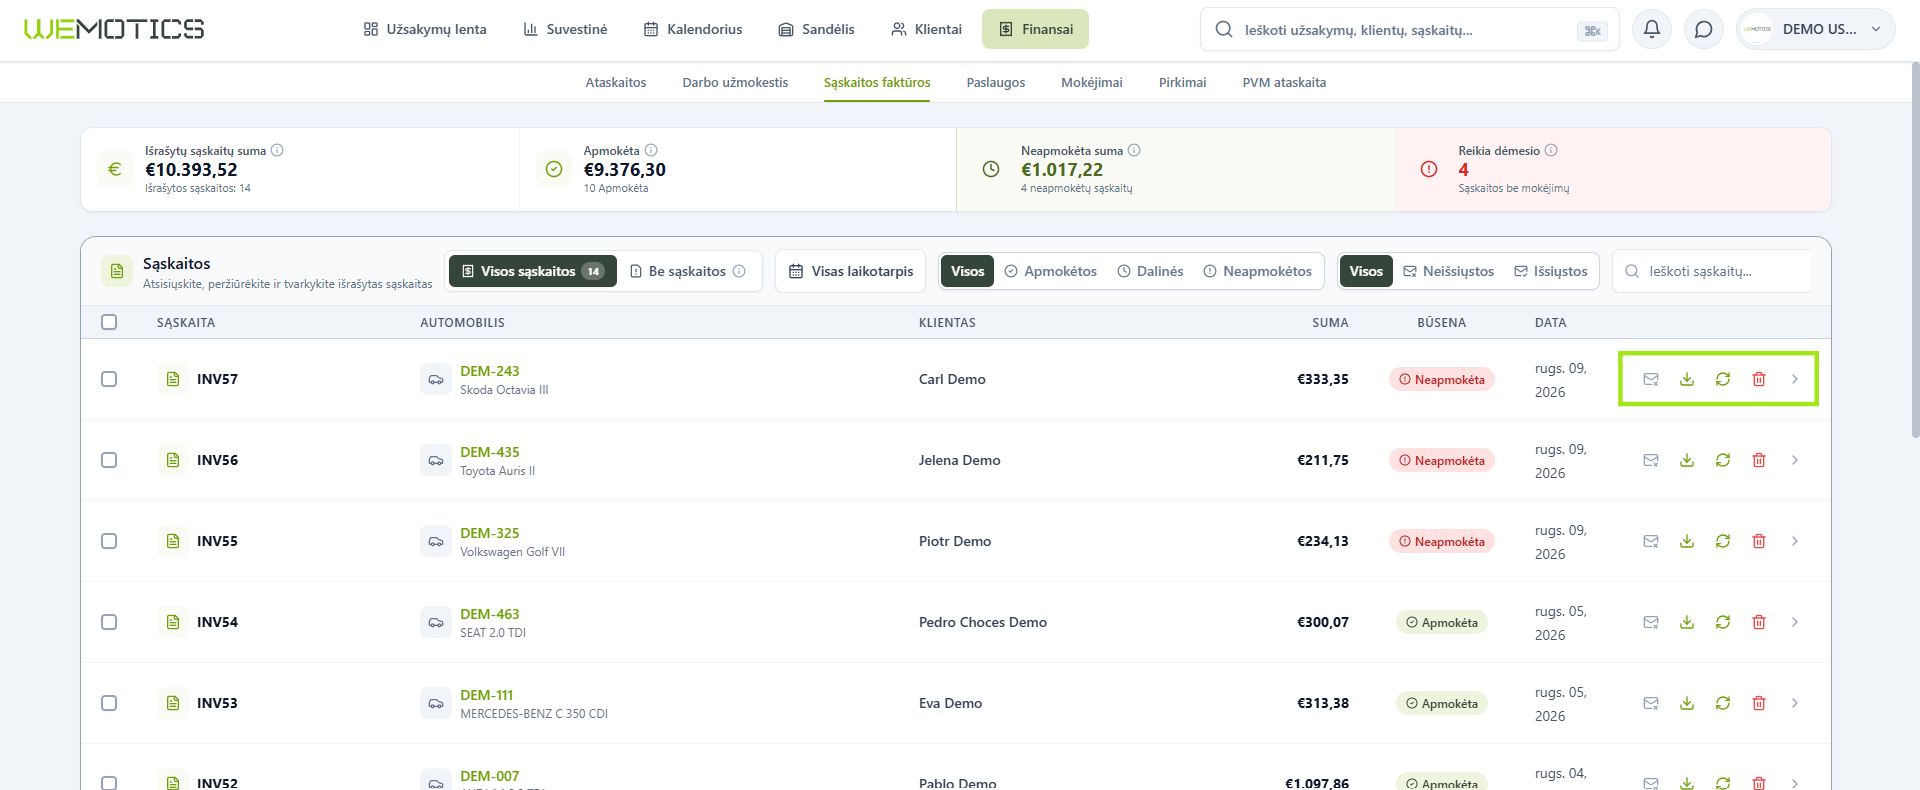
Task: Expand details for INV56 with chevron
Action: (x=1795, y=460)
